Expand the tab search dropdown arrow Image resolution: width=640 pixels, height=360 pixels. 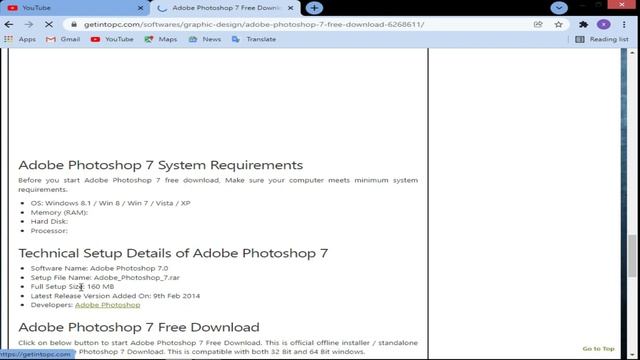pyautogui.click(x=559, y=8)
